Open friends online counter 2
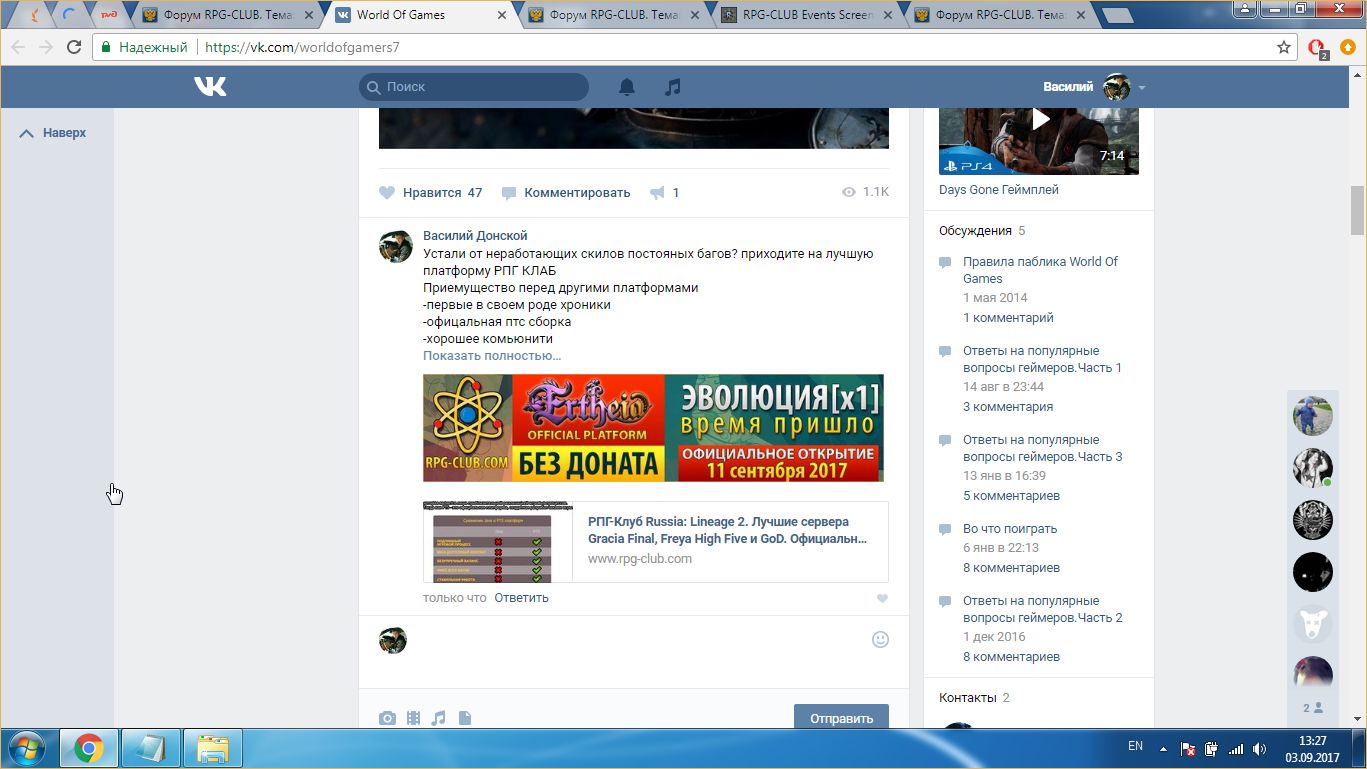This screenshot has width=1367, height=769. tap(1313, 707)
